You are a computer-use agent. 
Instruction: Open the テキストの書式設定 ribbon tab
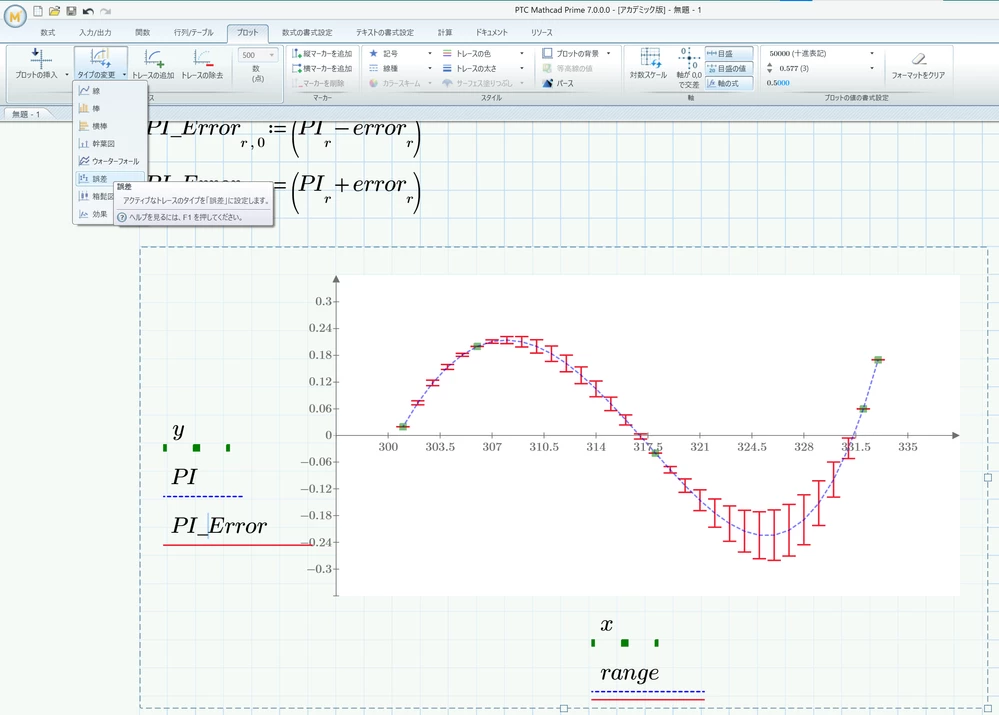[x=385, y=32]
